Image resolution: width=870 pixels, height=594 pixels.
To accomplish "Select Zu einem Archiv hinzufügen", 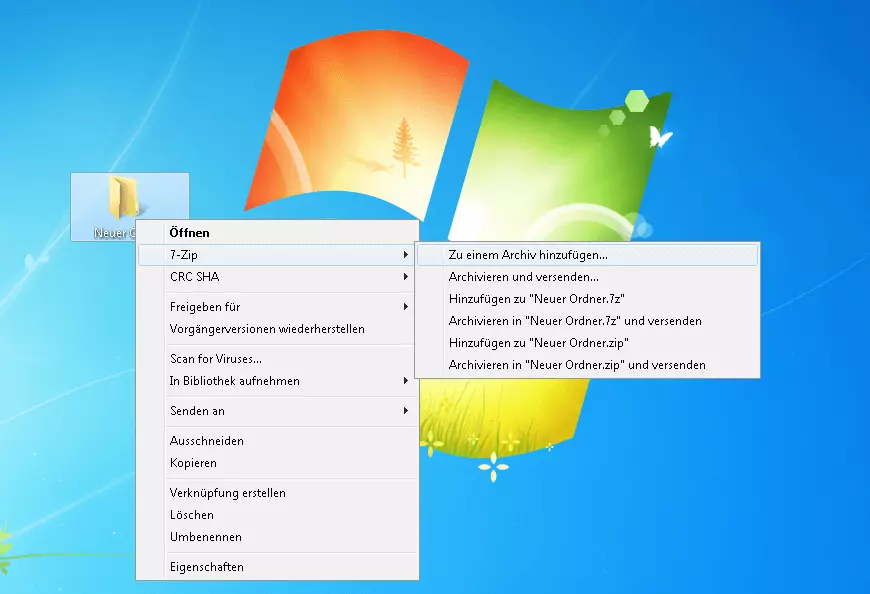I will coord(527,255).
